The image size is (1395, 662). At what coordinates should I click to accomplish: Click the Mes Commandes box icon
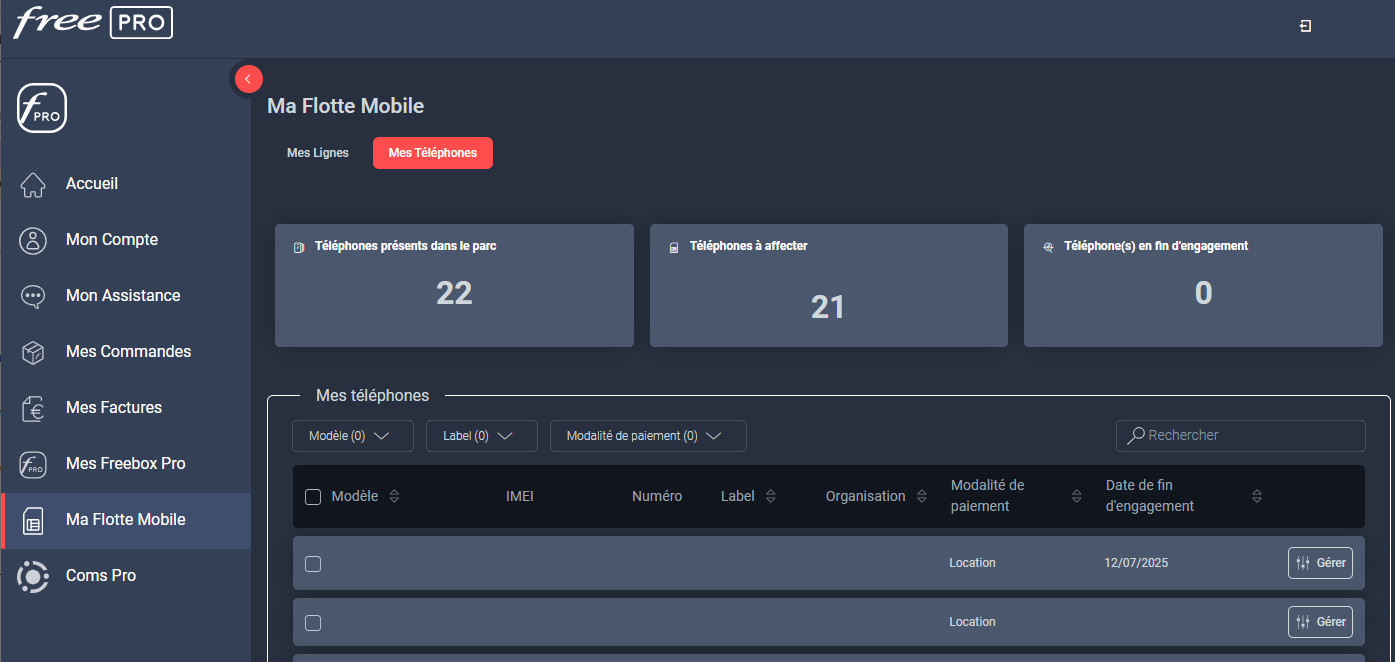point(33,352)
